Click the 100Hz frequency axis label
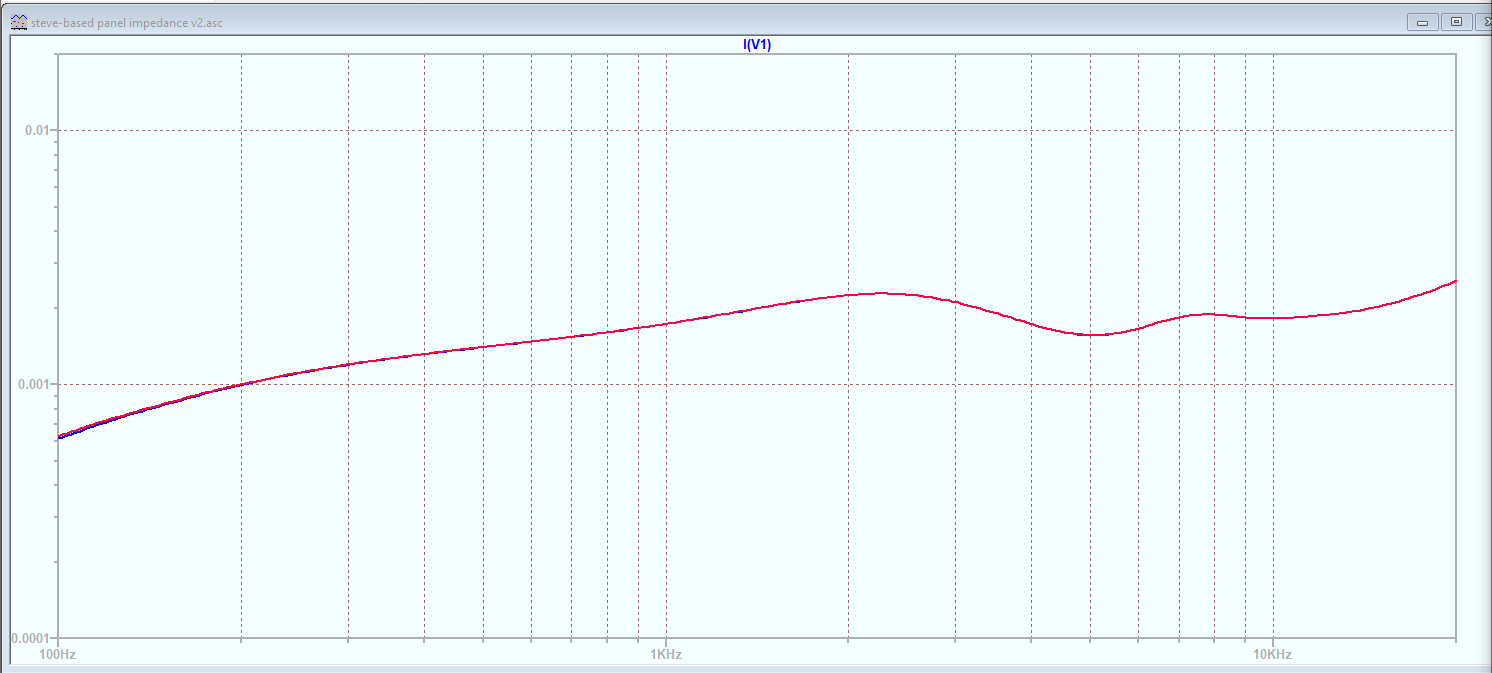This screenshot has width=1492, height=673. tap(57, 655)
